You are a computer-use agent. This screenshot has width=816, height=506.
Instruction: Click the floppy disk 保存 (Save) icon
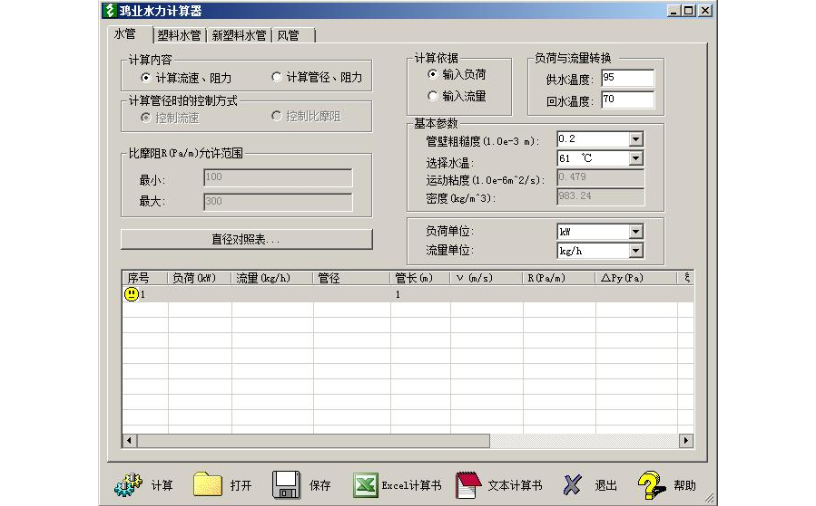[x=287, y=486]
